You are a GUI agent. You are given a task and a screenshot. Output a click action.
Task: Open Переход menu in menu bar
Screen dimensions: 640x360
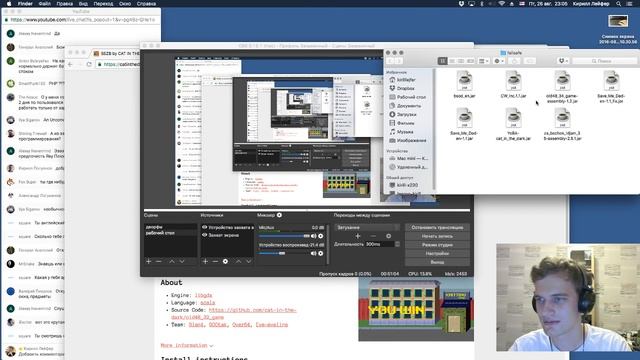pyautogui.click(x=103, y=4)
